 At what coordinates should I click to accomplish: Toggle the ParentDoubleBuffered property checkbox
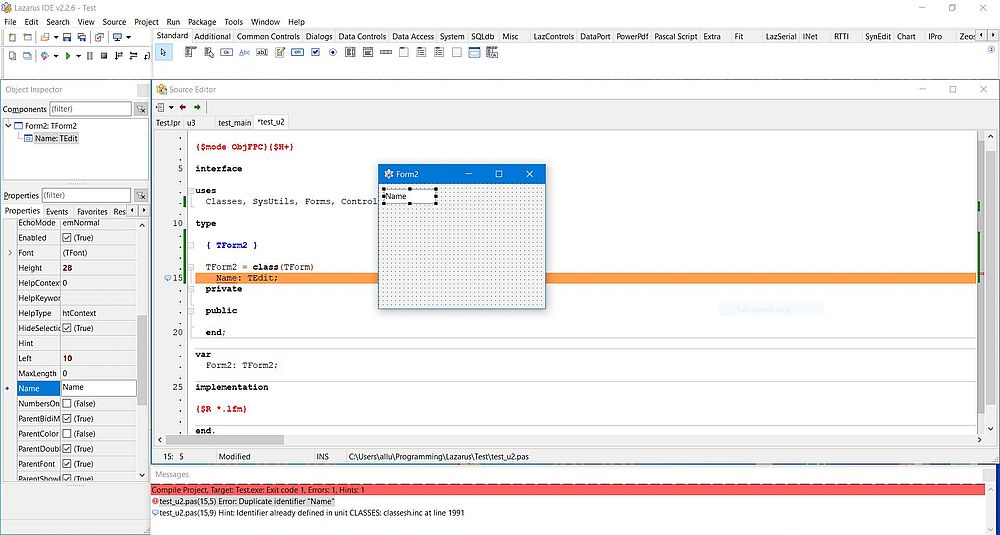(67, 449)
